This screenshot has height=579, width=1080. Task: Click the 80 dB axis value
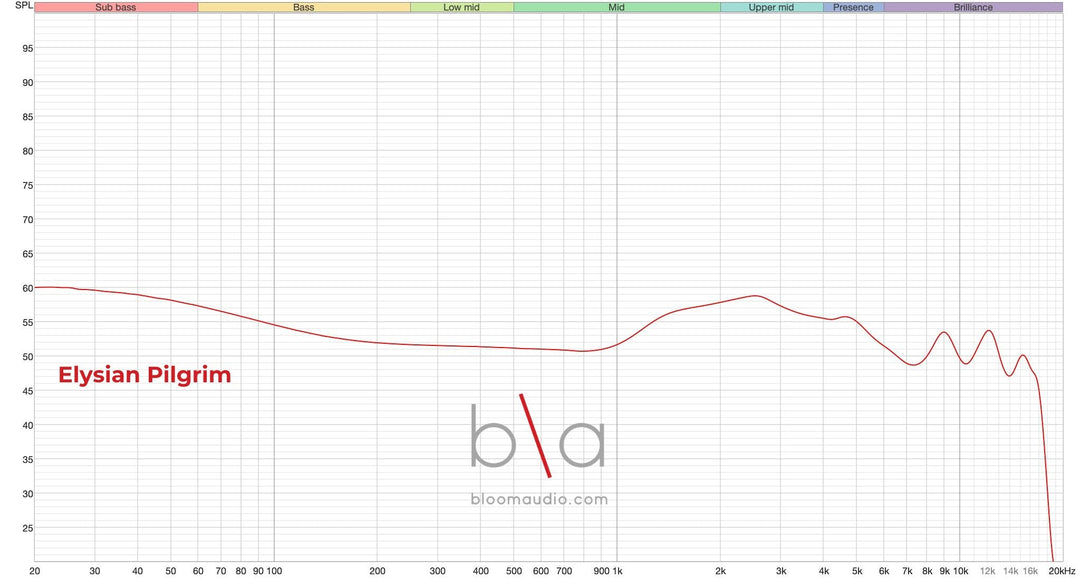coord(28,151)
